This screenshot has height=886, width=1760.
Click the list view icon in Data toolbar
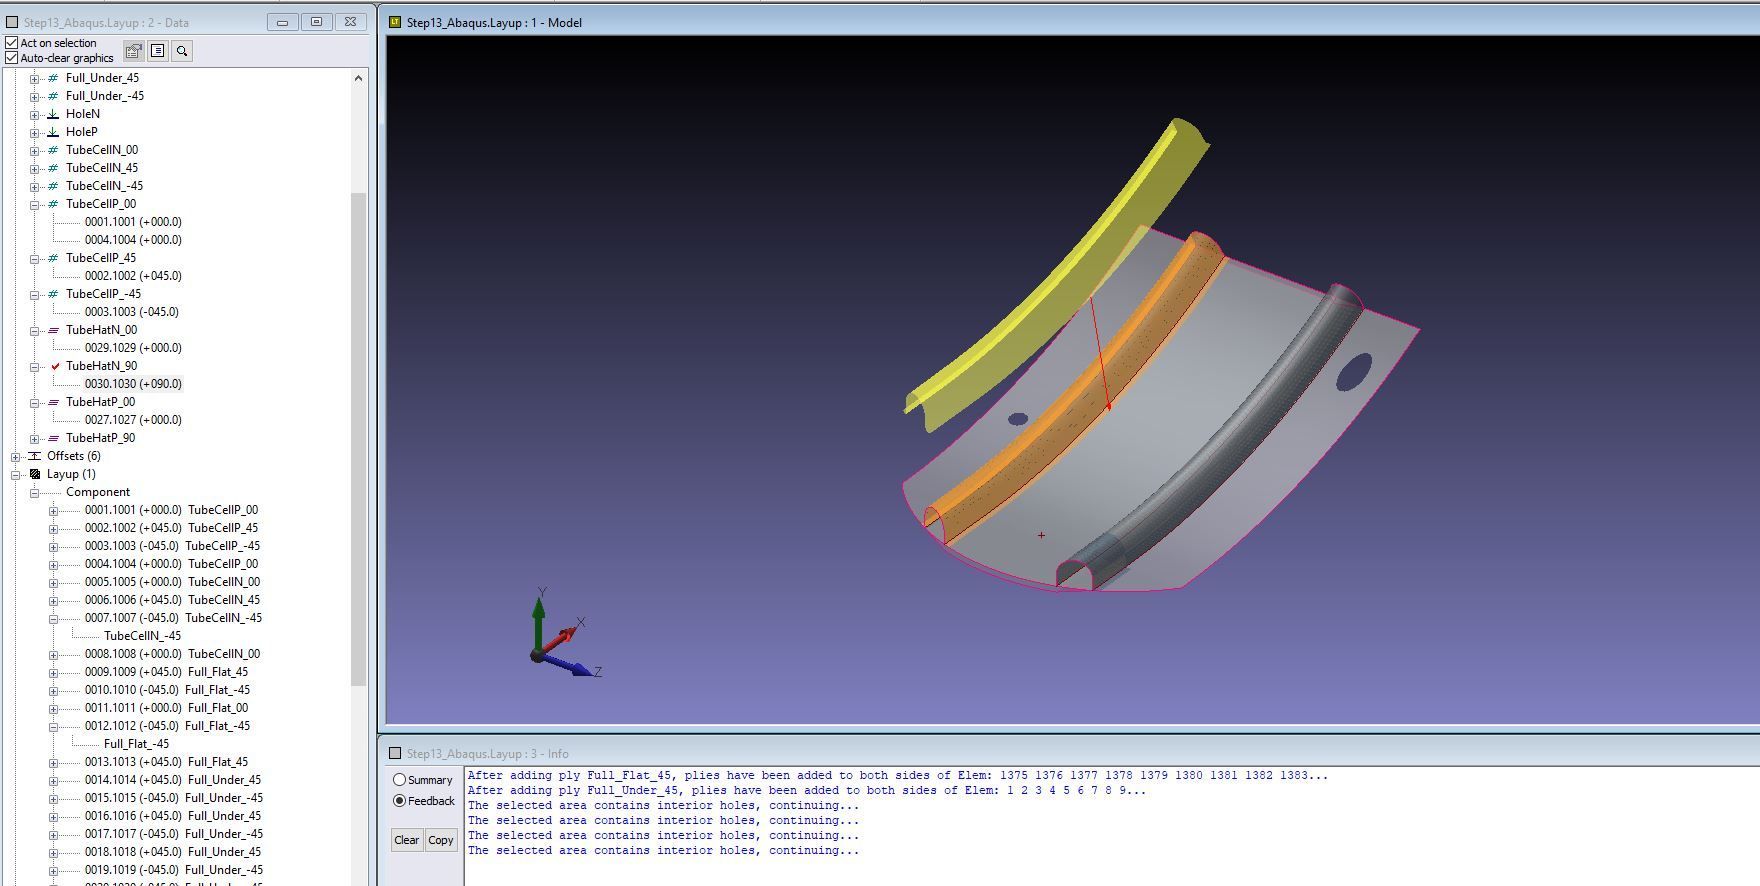[158, 51]
